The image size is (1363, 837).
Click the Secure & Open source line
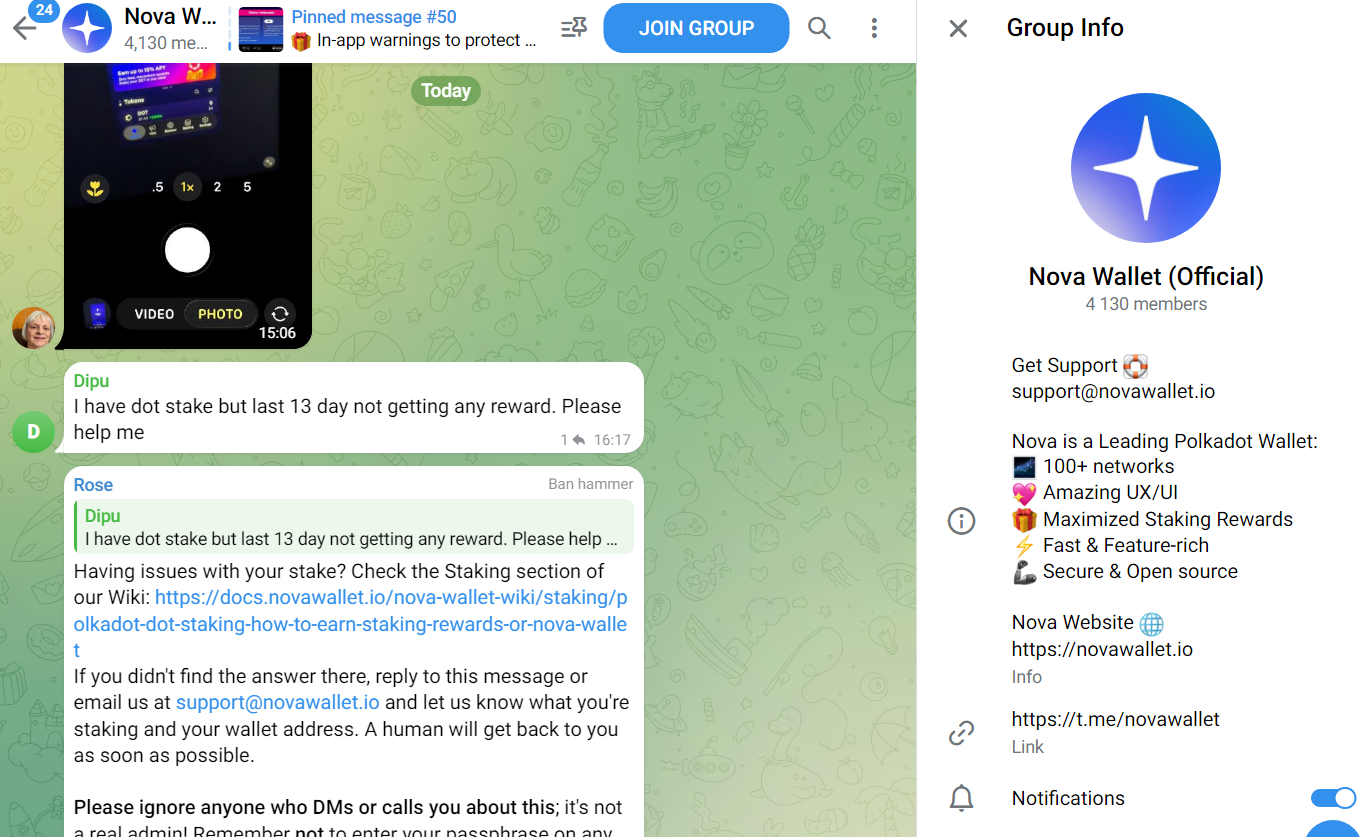coord(1125,571)
